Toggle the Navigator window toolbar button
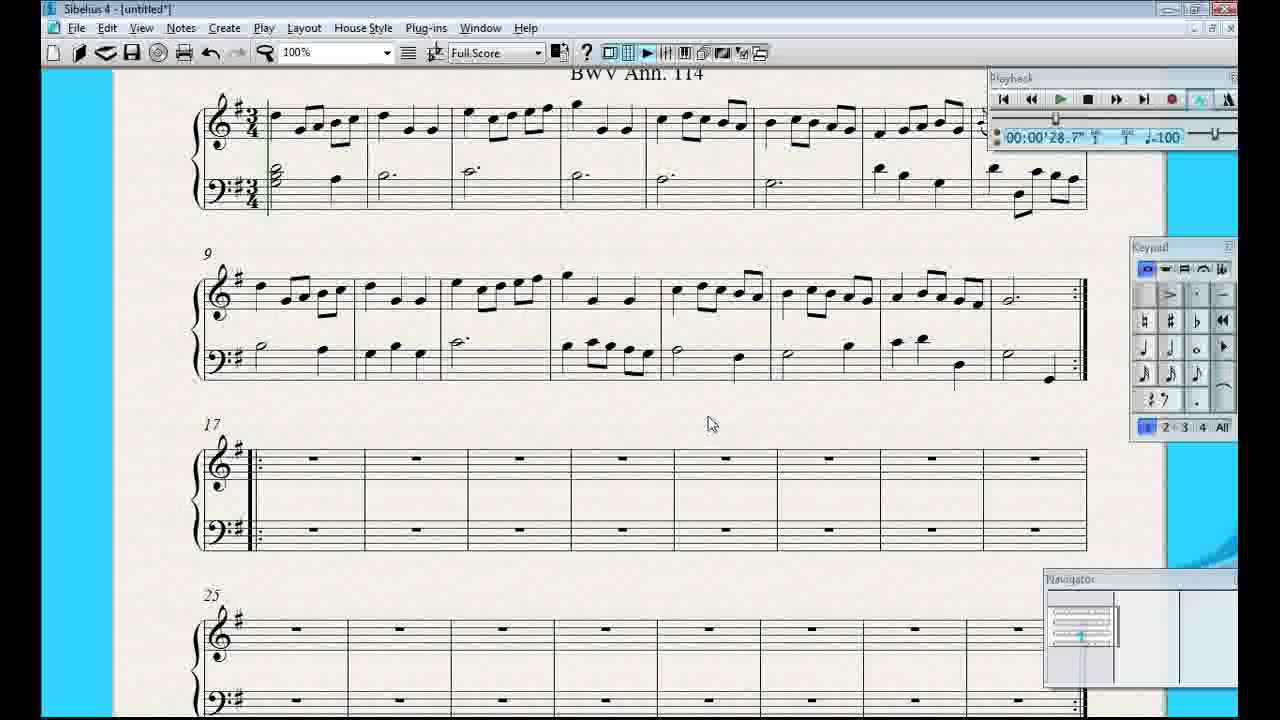This screenshot has height=720, width=1280. (x=610, y=53)
